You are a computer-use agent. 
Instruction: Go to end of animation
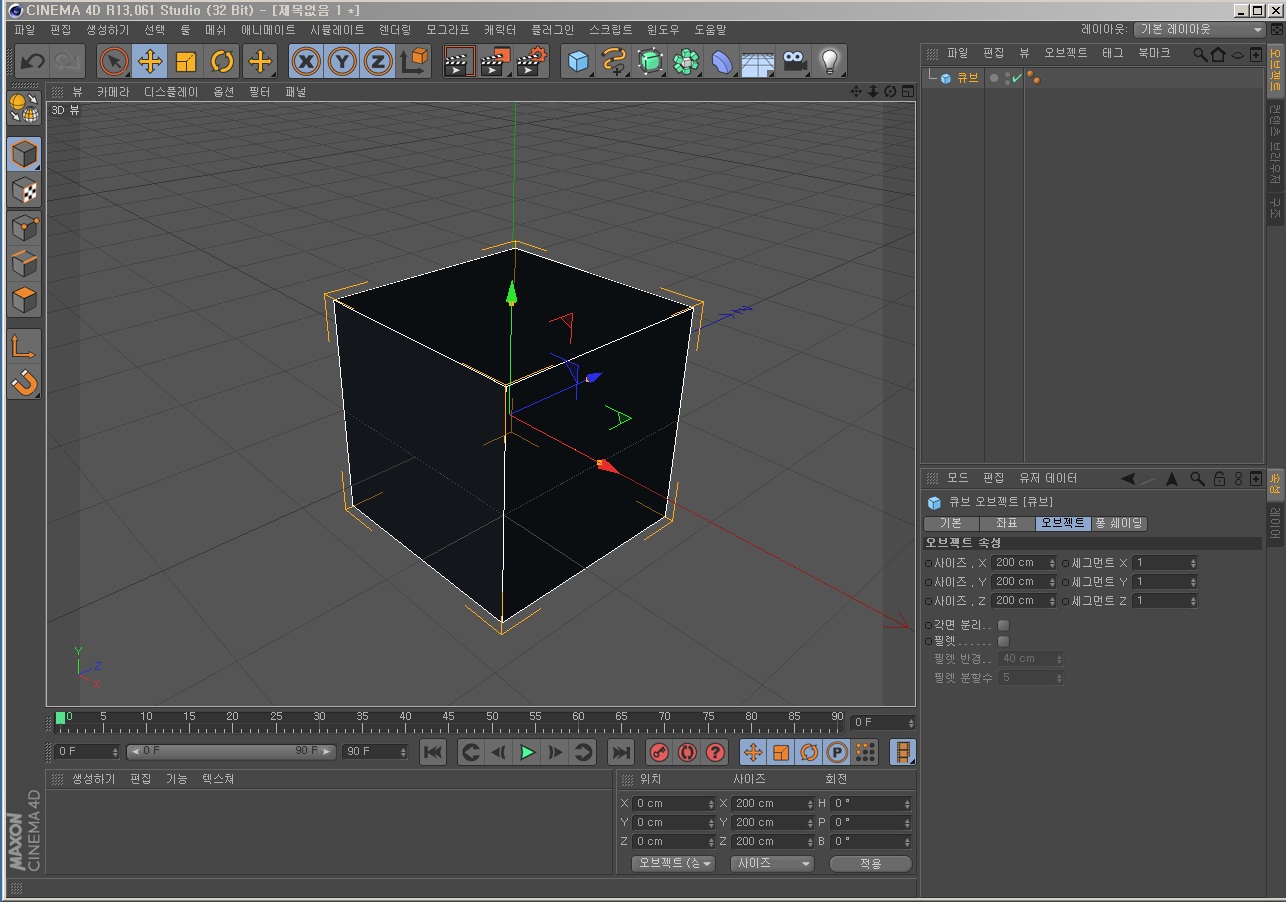[x=621, y=752]
